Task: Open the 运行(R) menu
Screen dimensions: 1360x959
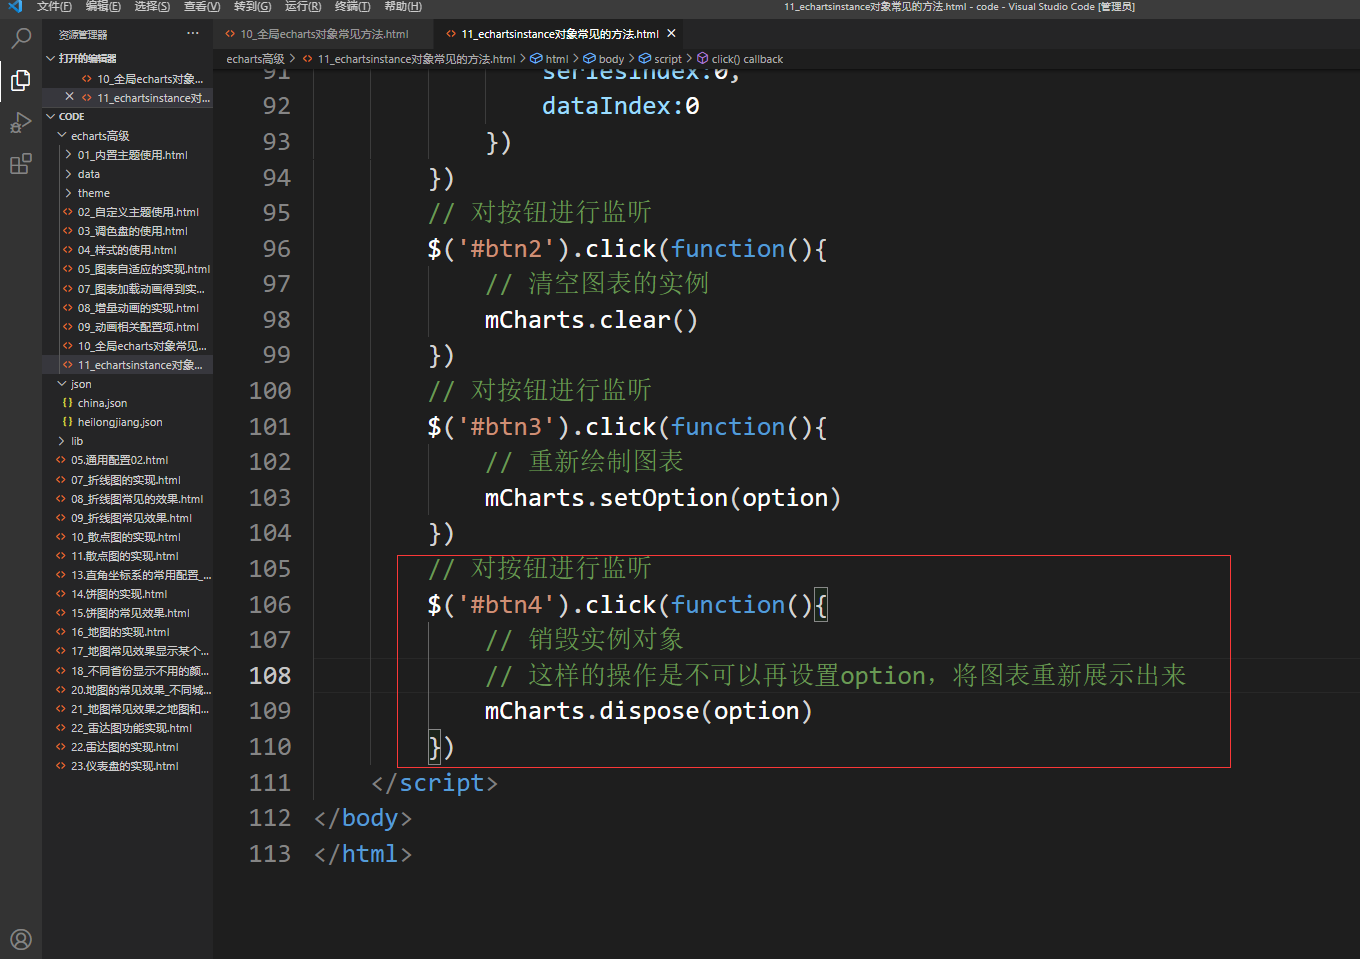Action: point(303,6)
